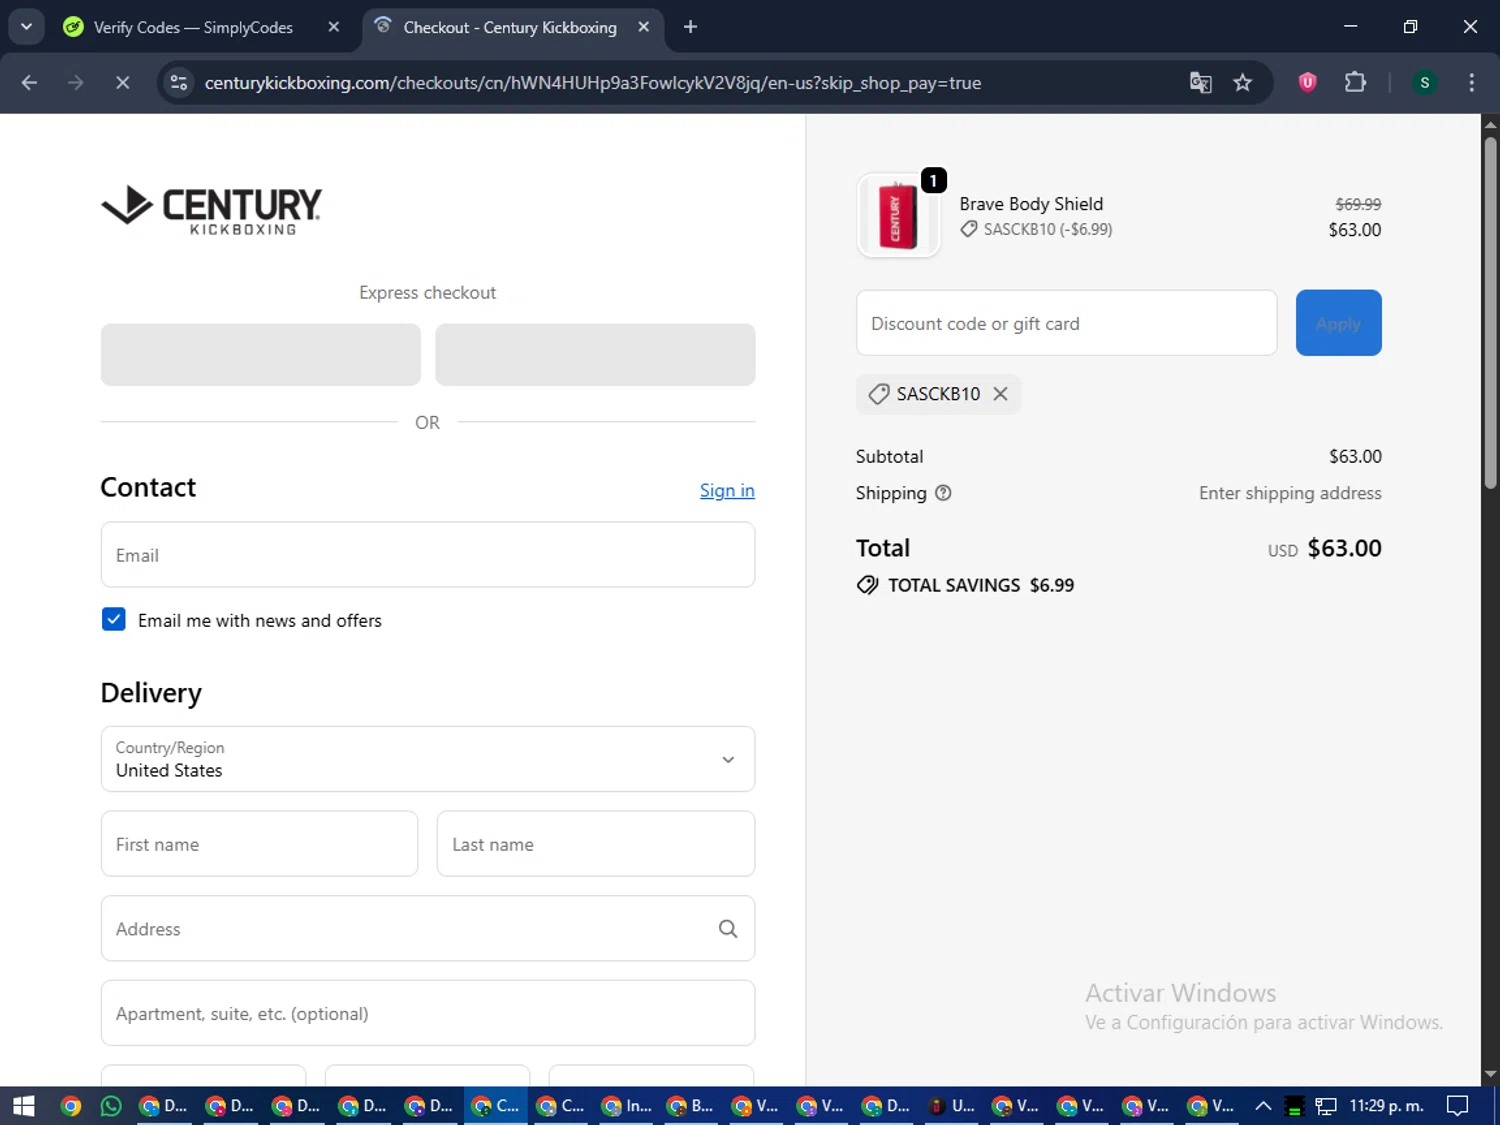This screenshot has height=1125, width=1500.
Task: Switch to the taskbar app labeled U...
Action: coord(952,1106)
